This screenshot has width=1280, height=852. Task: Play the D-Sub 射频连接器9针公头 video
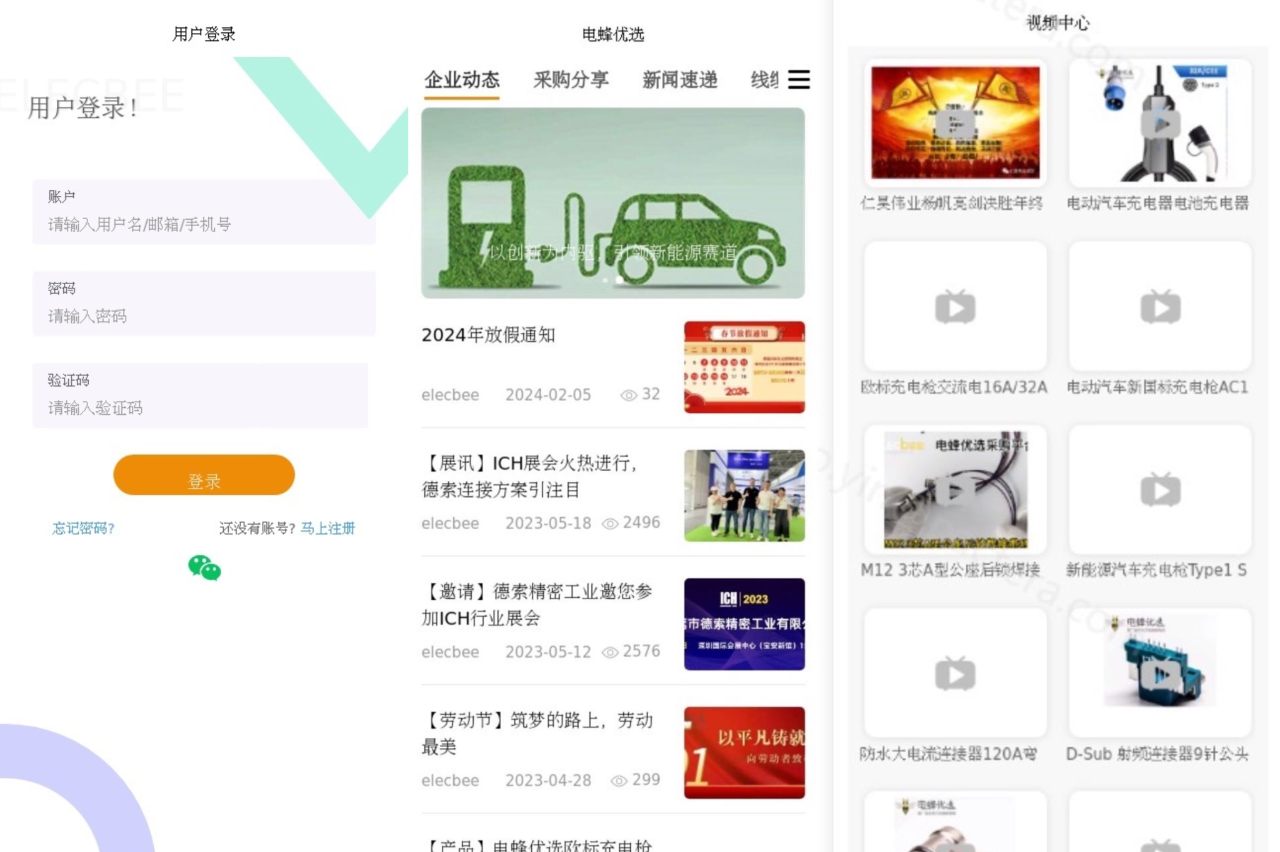point(1160,674)
